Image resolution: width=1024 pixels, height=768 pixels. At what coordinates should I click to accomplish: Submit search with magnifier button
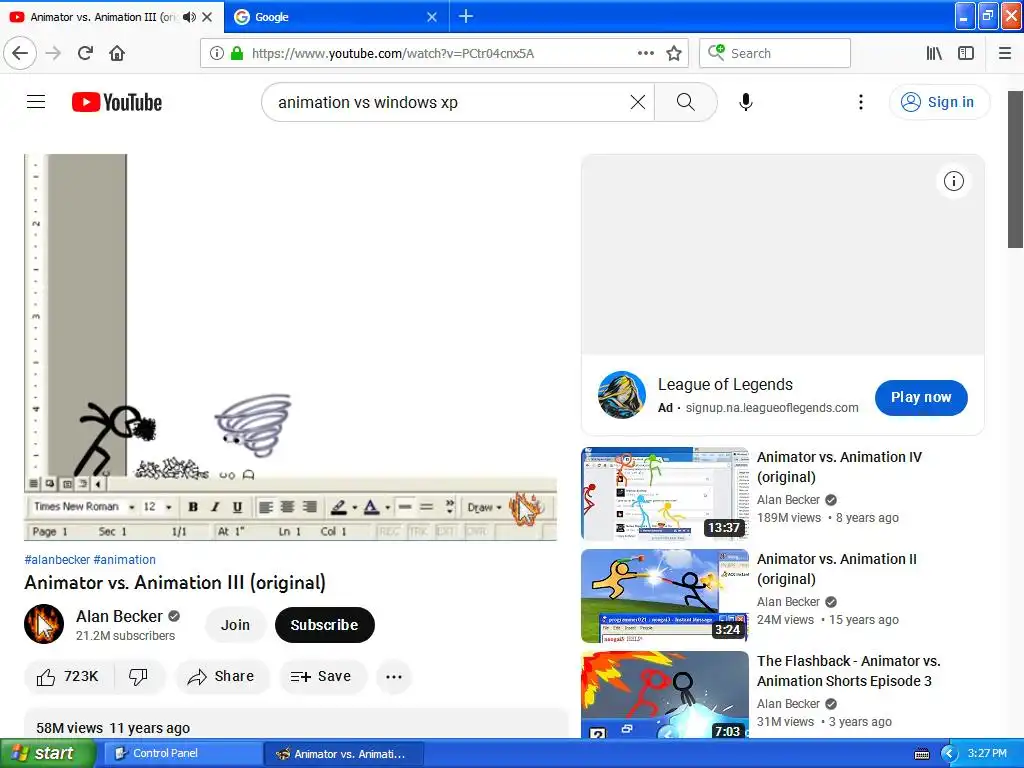pos(686,102)
